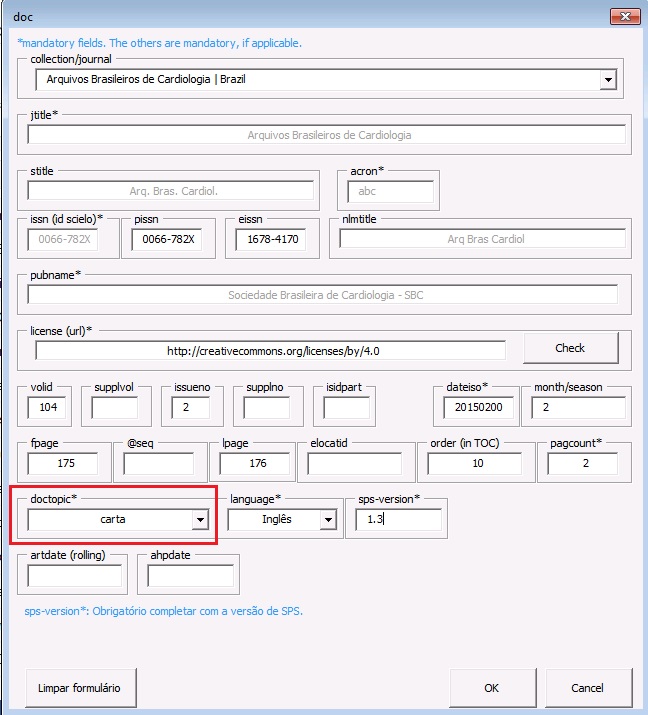Viewport: 648px width, 715px height.
Task: Expand the collection/journal dropdown
Action: 607,79
